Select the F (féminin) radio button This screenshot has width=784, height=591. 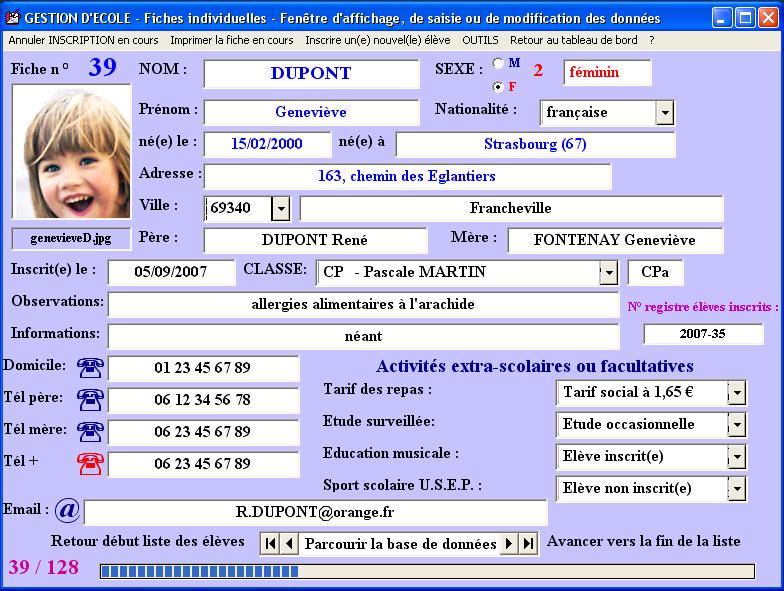[498, 86]
